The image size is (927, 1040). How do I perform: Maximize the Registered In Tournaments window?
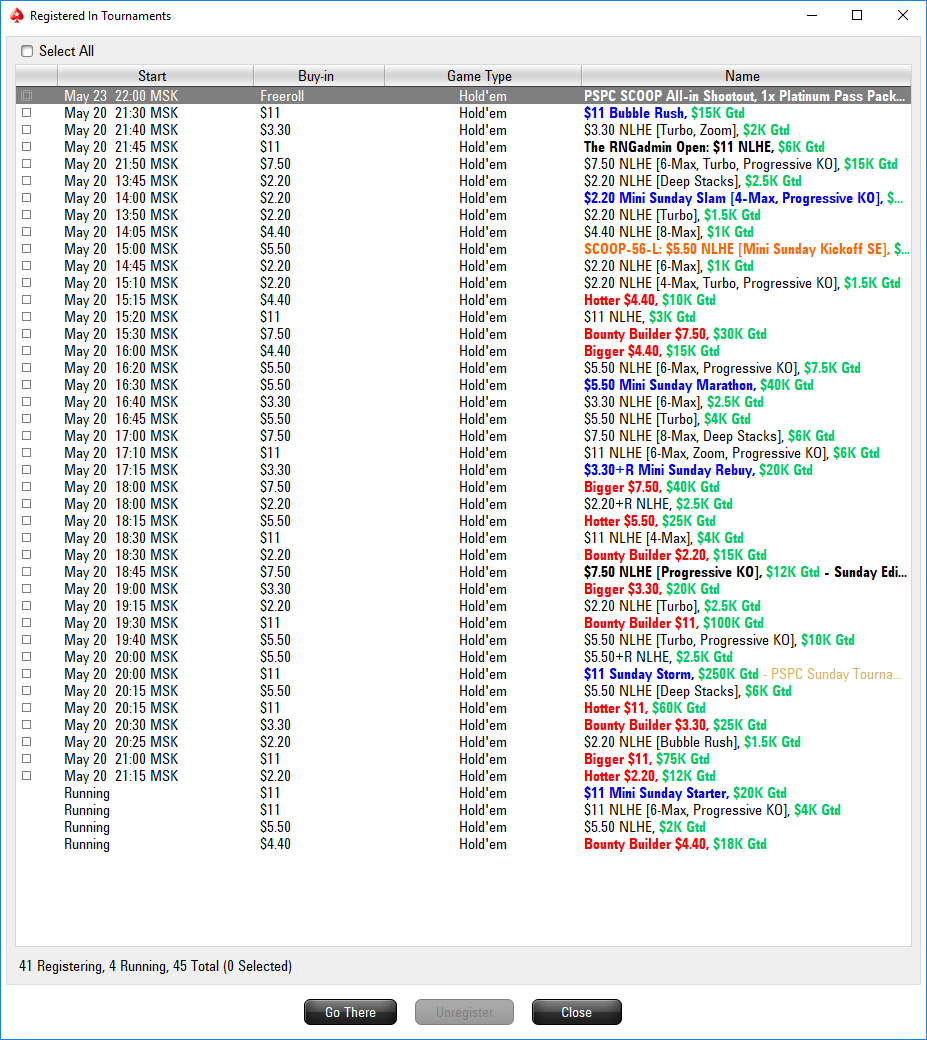point(857,15)
